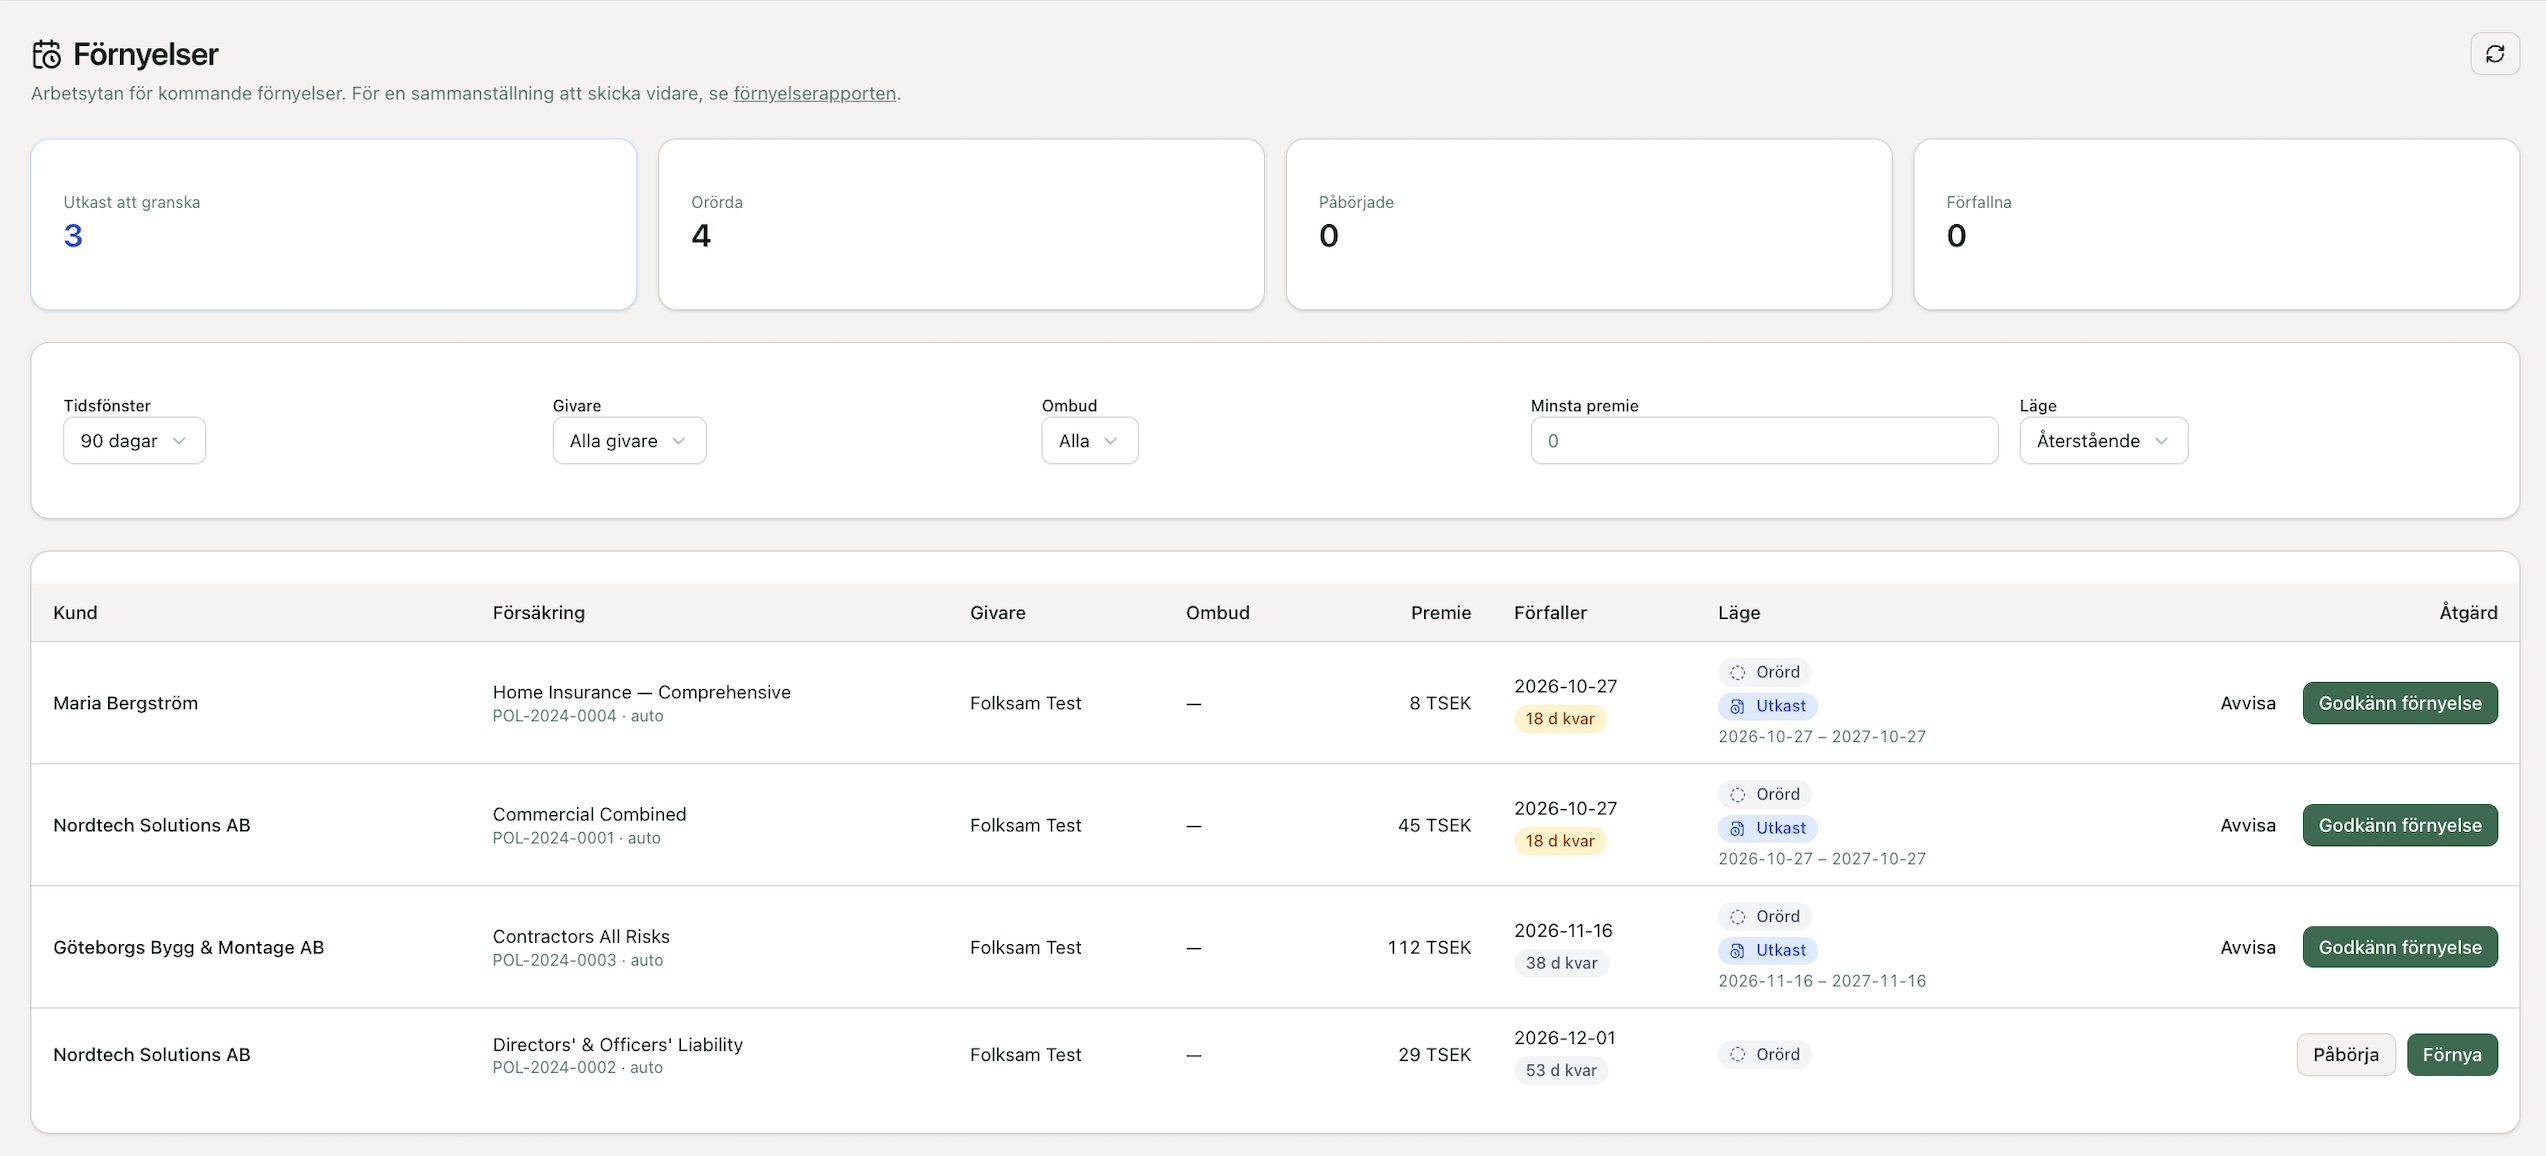Open the Tidsfönster 90 dagar dropdown

coord(134,441)
